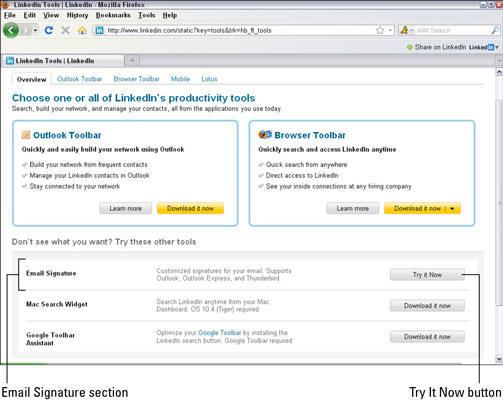Bookmark this page with the star icon
Screen dimensions: 503x400
[x=380, y=30]
